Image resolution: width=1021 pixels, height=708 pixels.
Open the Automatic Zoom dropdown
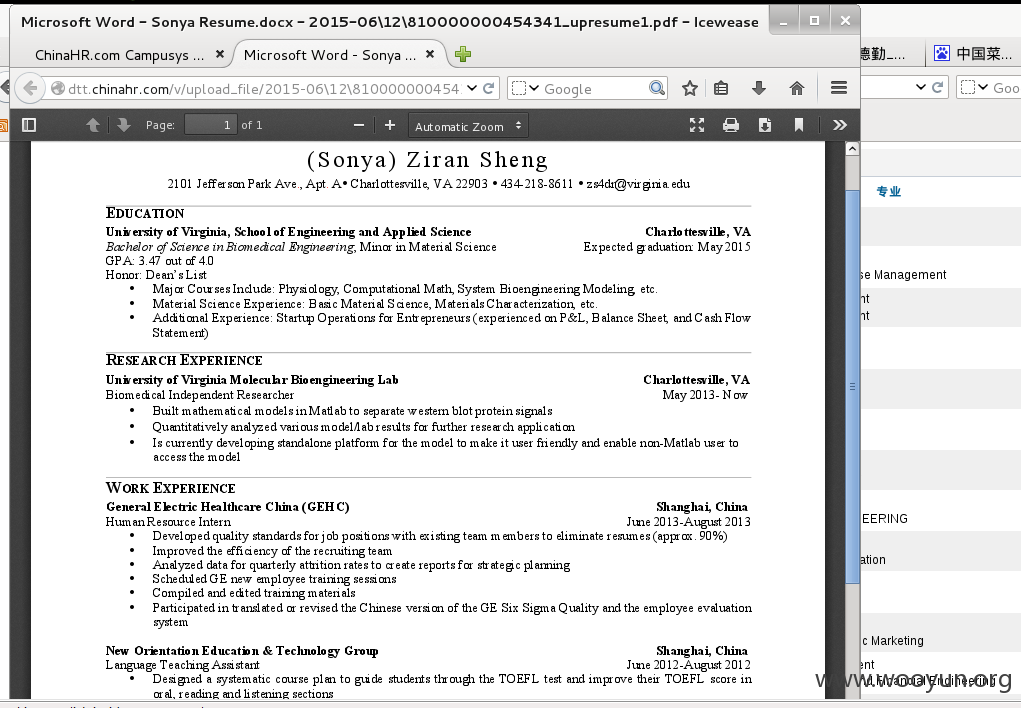click(x=468, y=126)
